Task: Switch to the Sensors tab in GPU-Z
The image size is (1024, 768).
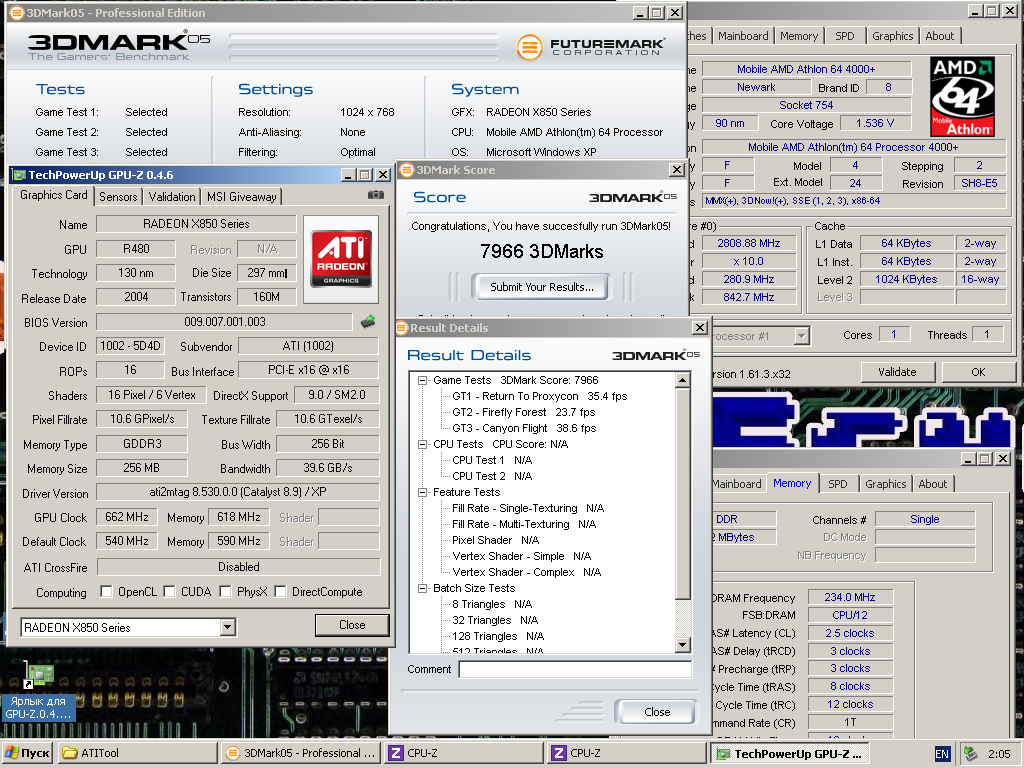Action: click(118, 197)
